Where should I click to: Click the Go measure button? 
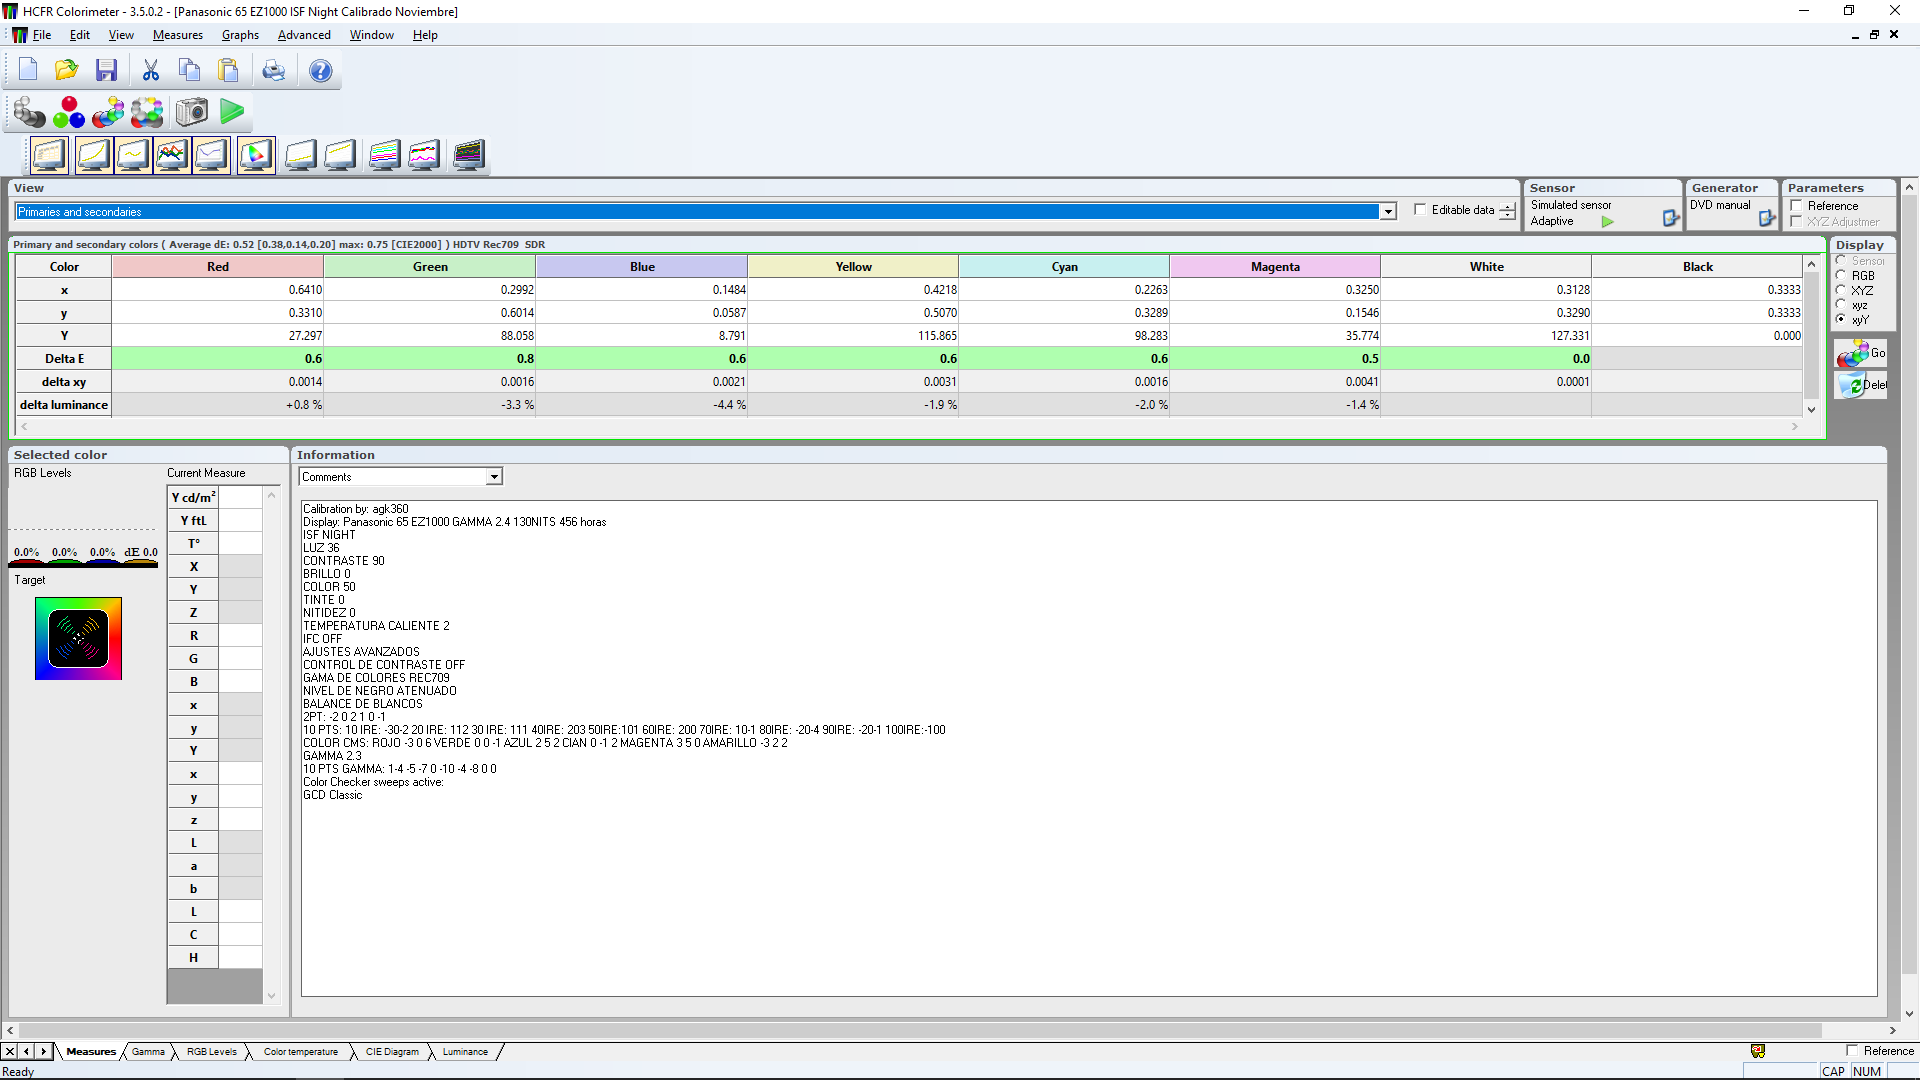point(1860,353)
